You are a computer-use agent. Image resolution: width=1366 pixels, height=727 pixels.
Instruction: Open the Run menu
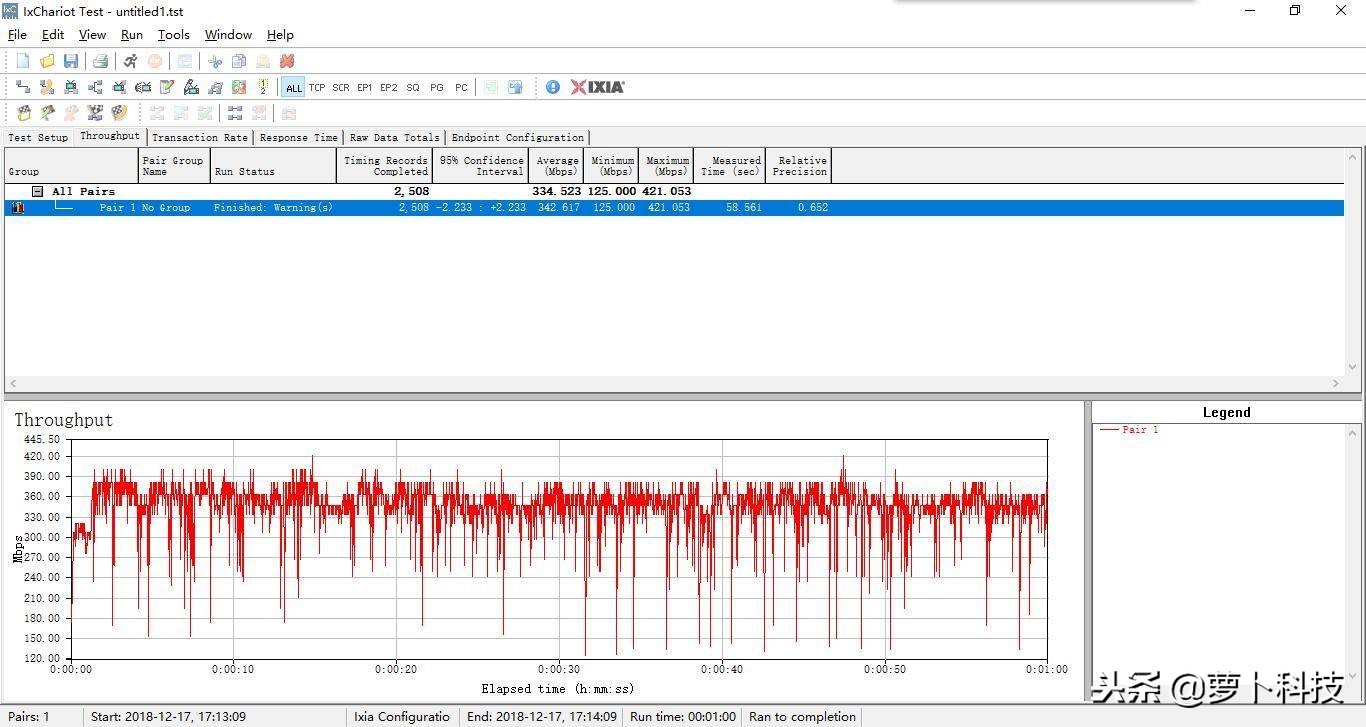click(131, 34)
